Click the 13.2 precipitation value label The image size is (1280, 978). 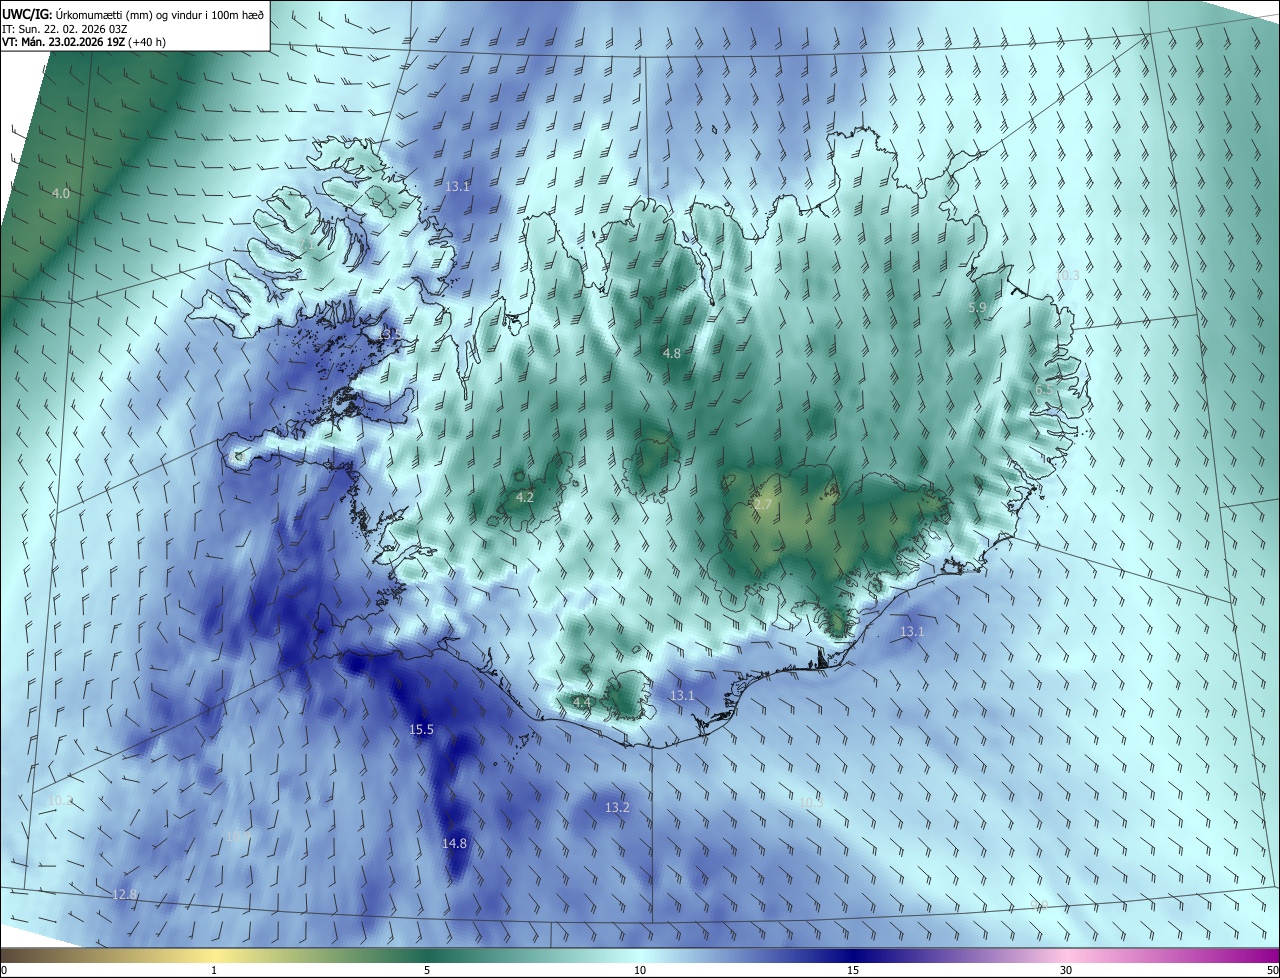pos(618,807)
